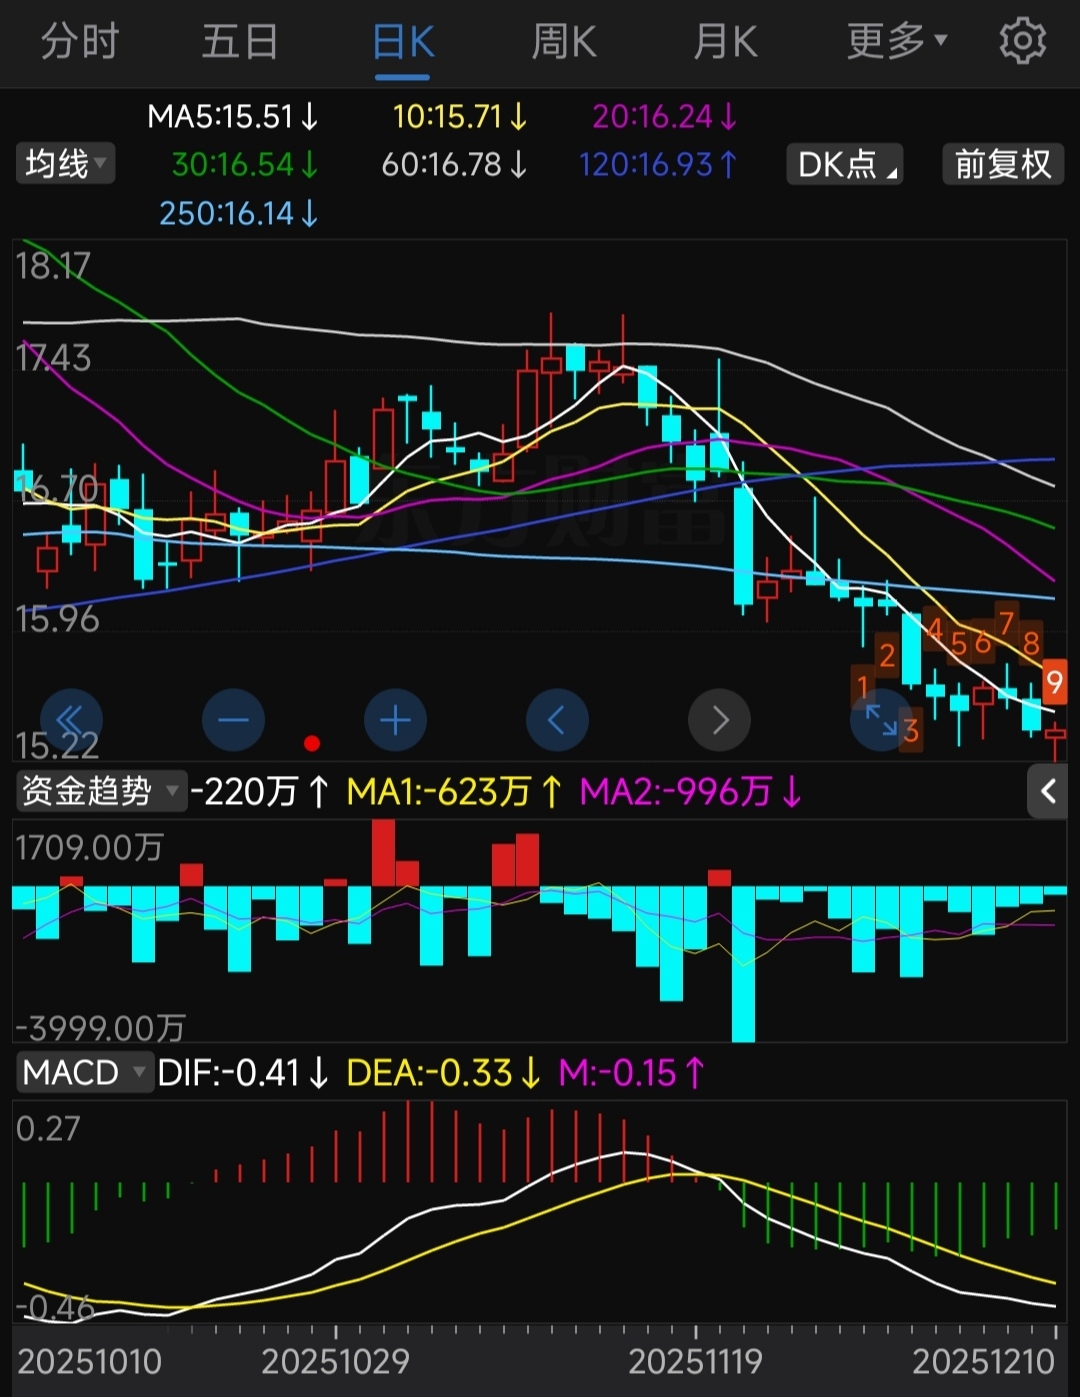
Task: Tap the -220万 fund flow value
Action: pyautogui.click(x=259, y=792)
